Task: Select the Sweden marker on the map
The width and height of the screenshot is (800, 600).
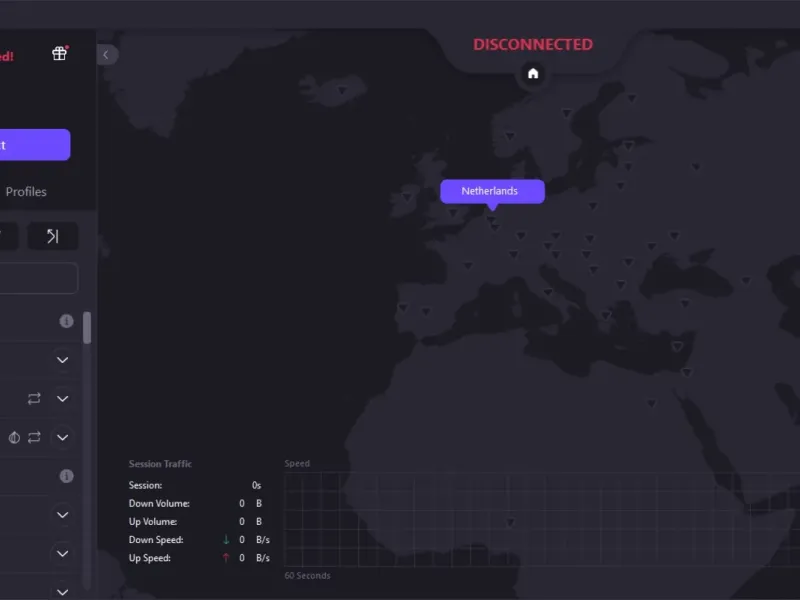Action: tap(566, 113)
